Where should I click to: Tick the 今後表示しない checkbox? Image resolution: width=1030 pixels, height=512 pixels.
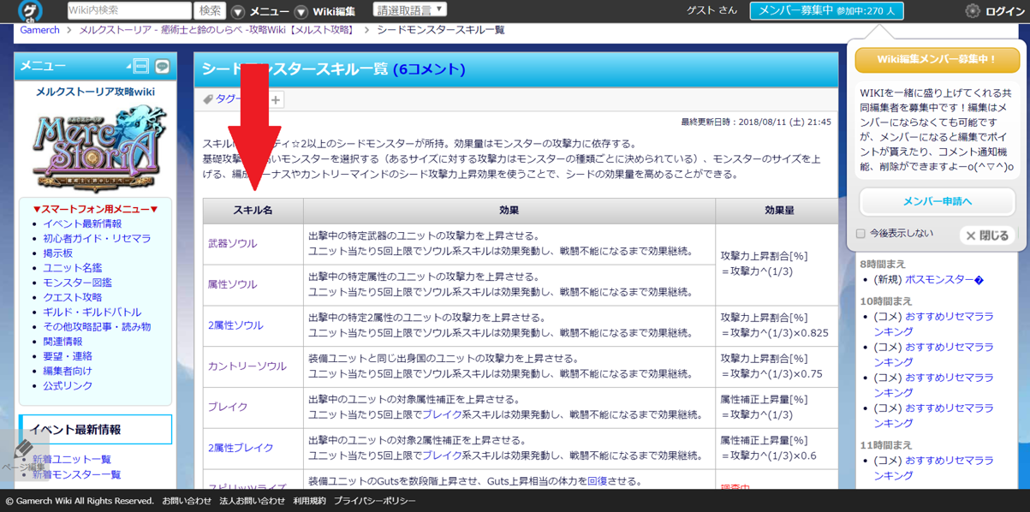tap(861, 233)
